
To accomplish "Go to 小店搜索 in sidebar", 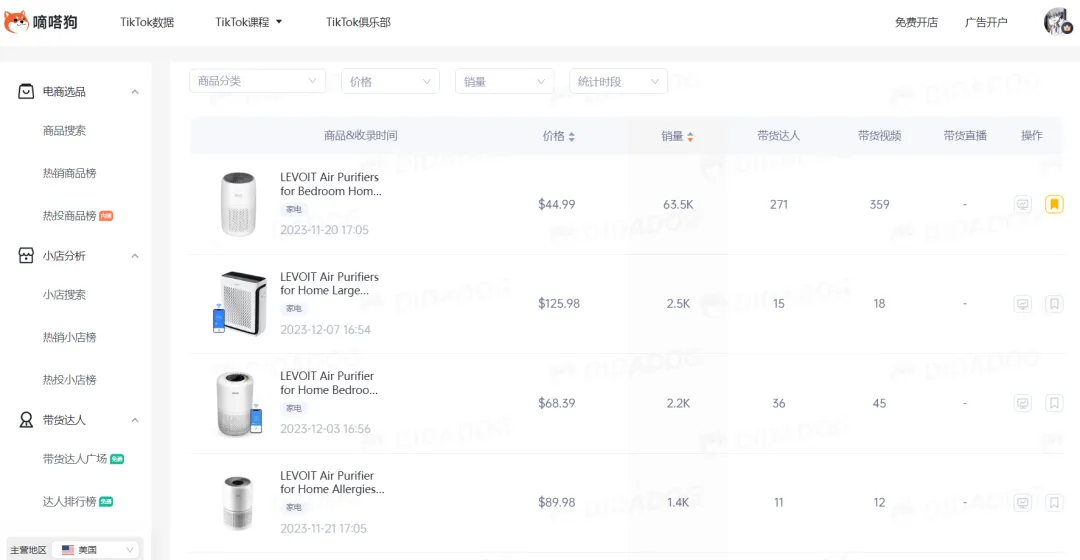I will [x=64, y=294].
